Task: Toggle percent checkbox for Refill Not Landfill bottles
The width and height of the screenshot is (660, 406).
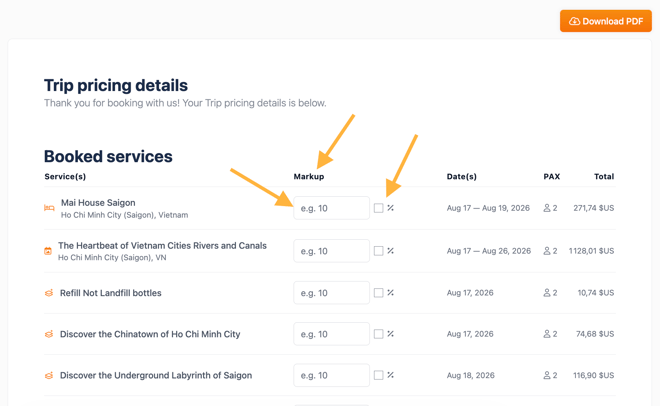Action: [378, 293]
